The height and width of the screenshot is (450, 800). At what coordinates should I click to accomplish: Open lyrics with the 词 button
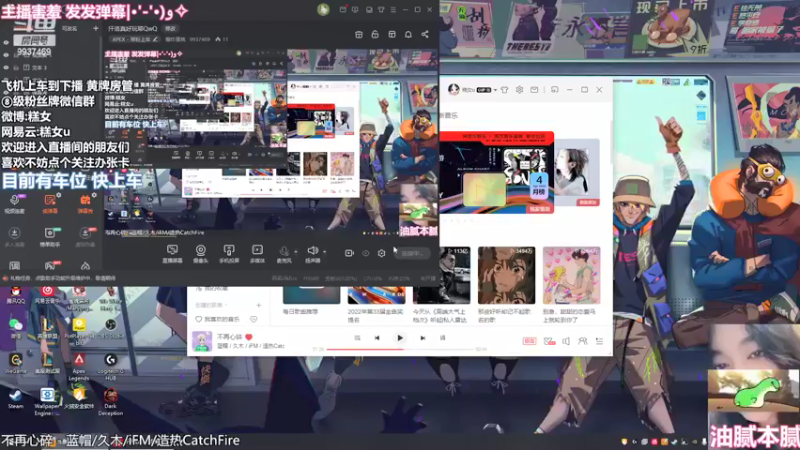(x=442, y=338)
